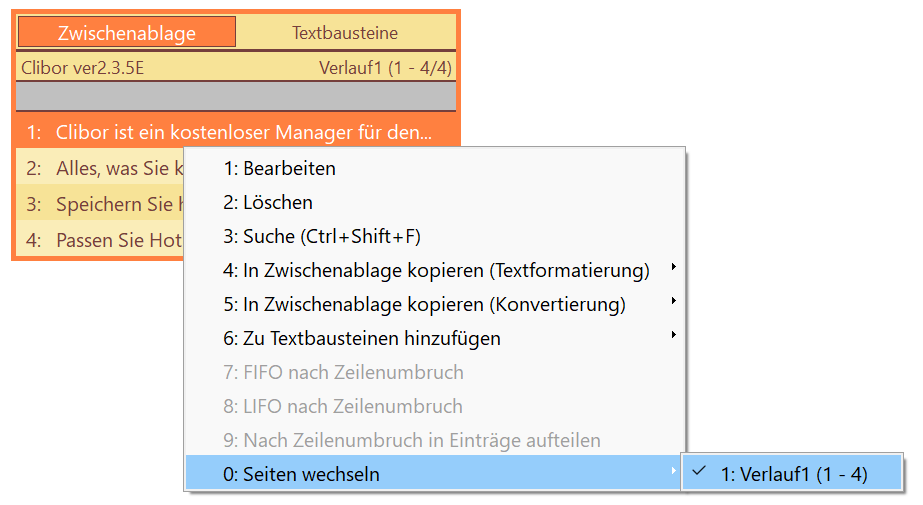Image resolution: width=923 pixels, height=505 pixels.
Task: Expand the Seiten wechseln submenu arrow
Action: coord(673,471)
